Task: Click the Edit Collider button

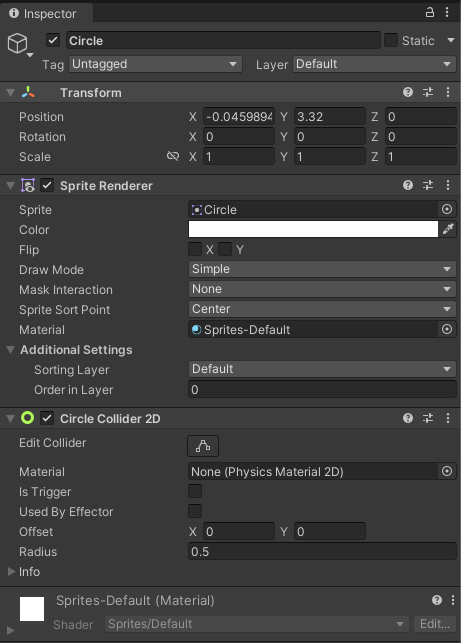Action: 203,446
